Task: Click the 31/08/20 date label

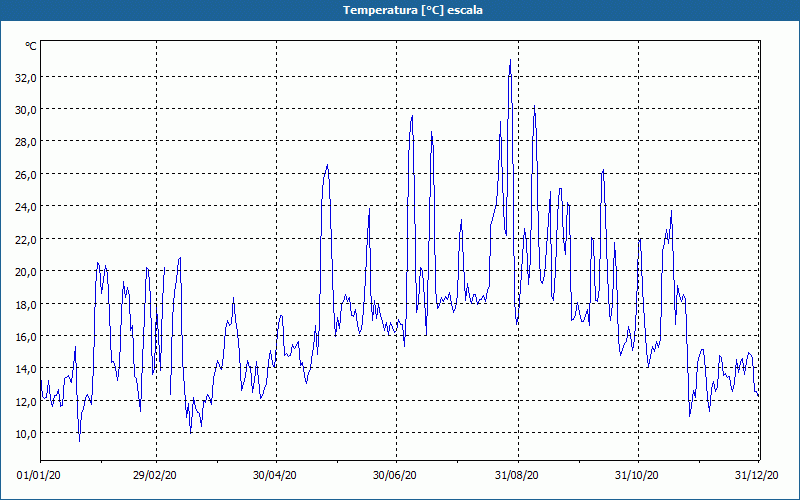Action: tap(516, 475)
